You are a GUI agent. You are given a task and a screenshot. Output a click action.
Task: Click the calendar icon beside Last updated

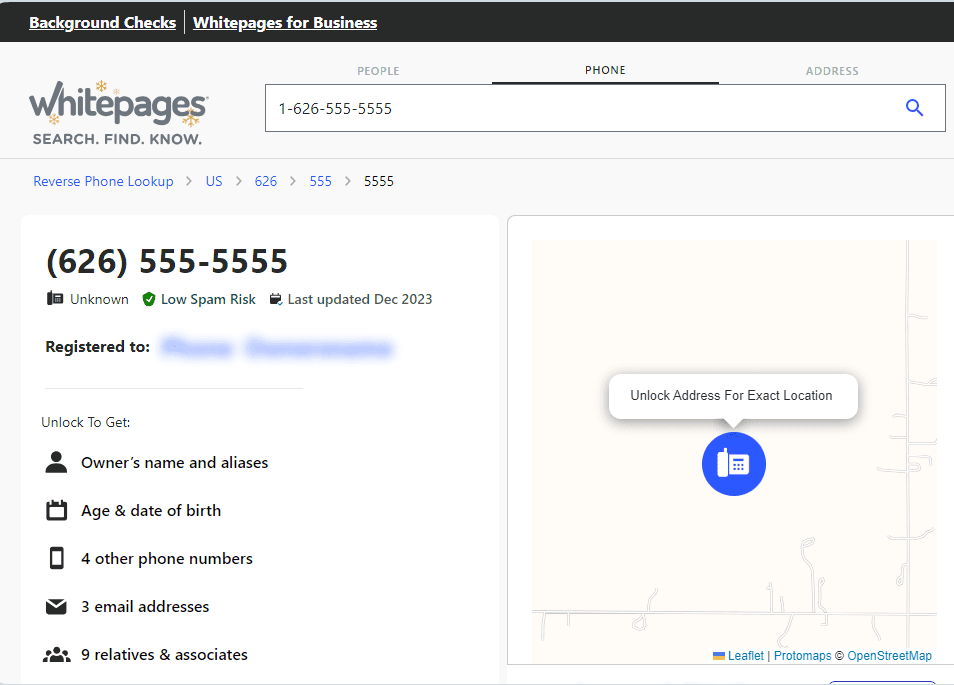[276, 299]
